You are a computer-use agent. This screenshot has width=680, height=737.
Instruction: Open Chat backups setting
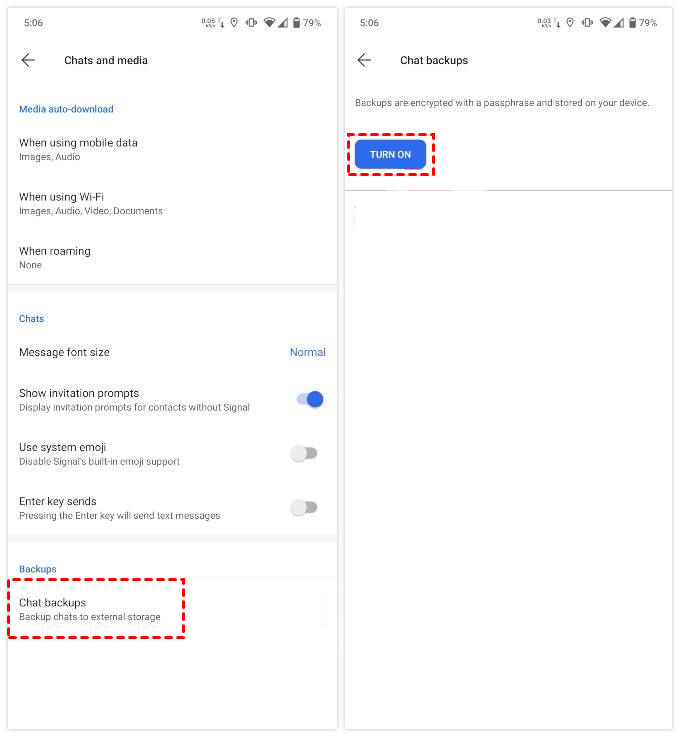(x=172, y=609)
